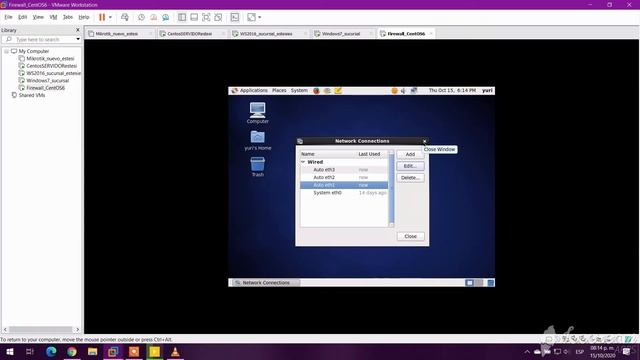Viewport: 640px width, 360px height.
Task: Select Mikrotik_nuevo_estesi in the library tree
Action: point(50,59)
